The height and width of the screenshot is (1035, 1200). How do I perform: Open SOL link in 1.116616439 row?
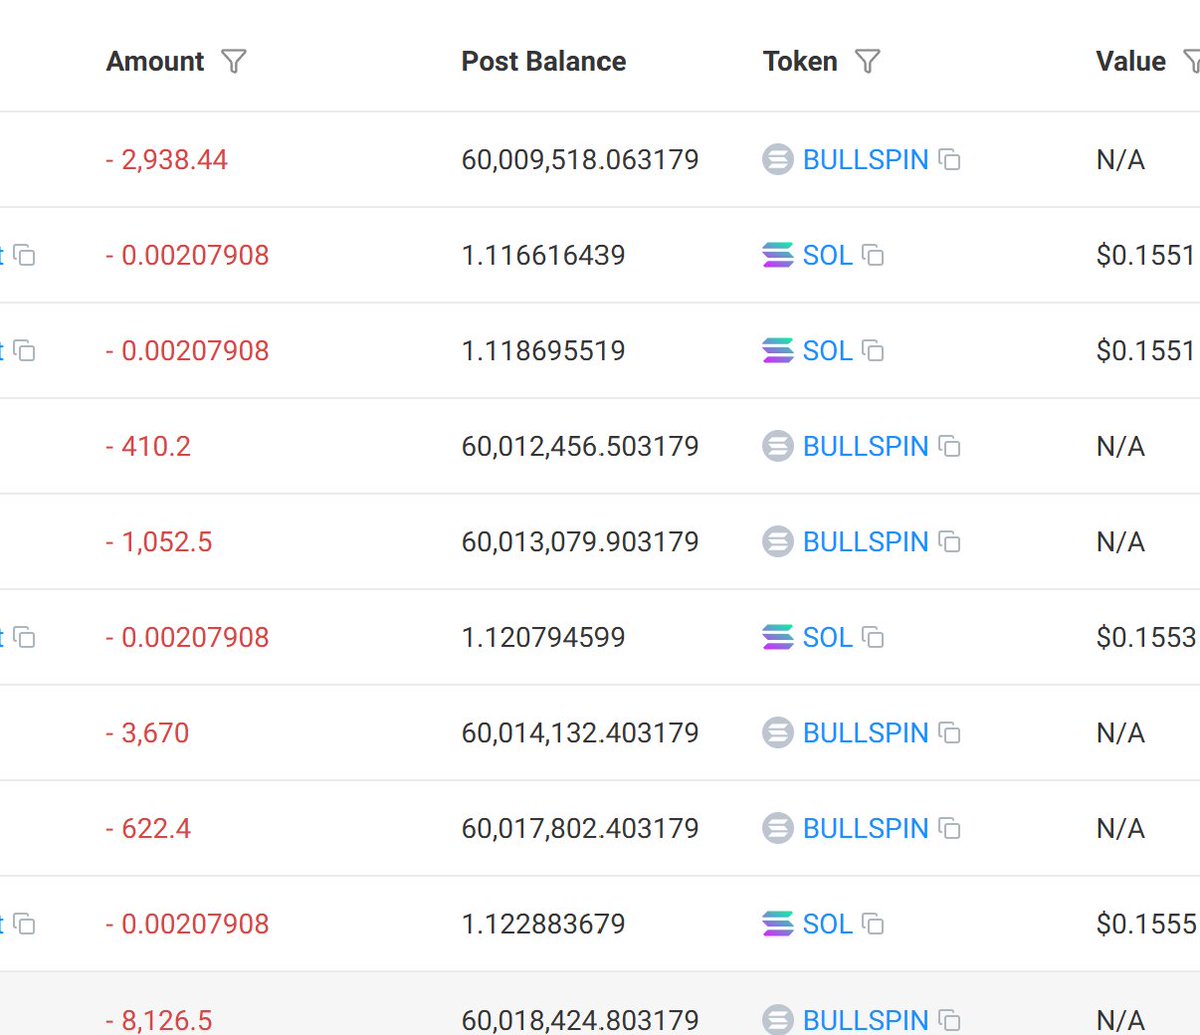[x=828, y=256]
